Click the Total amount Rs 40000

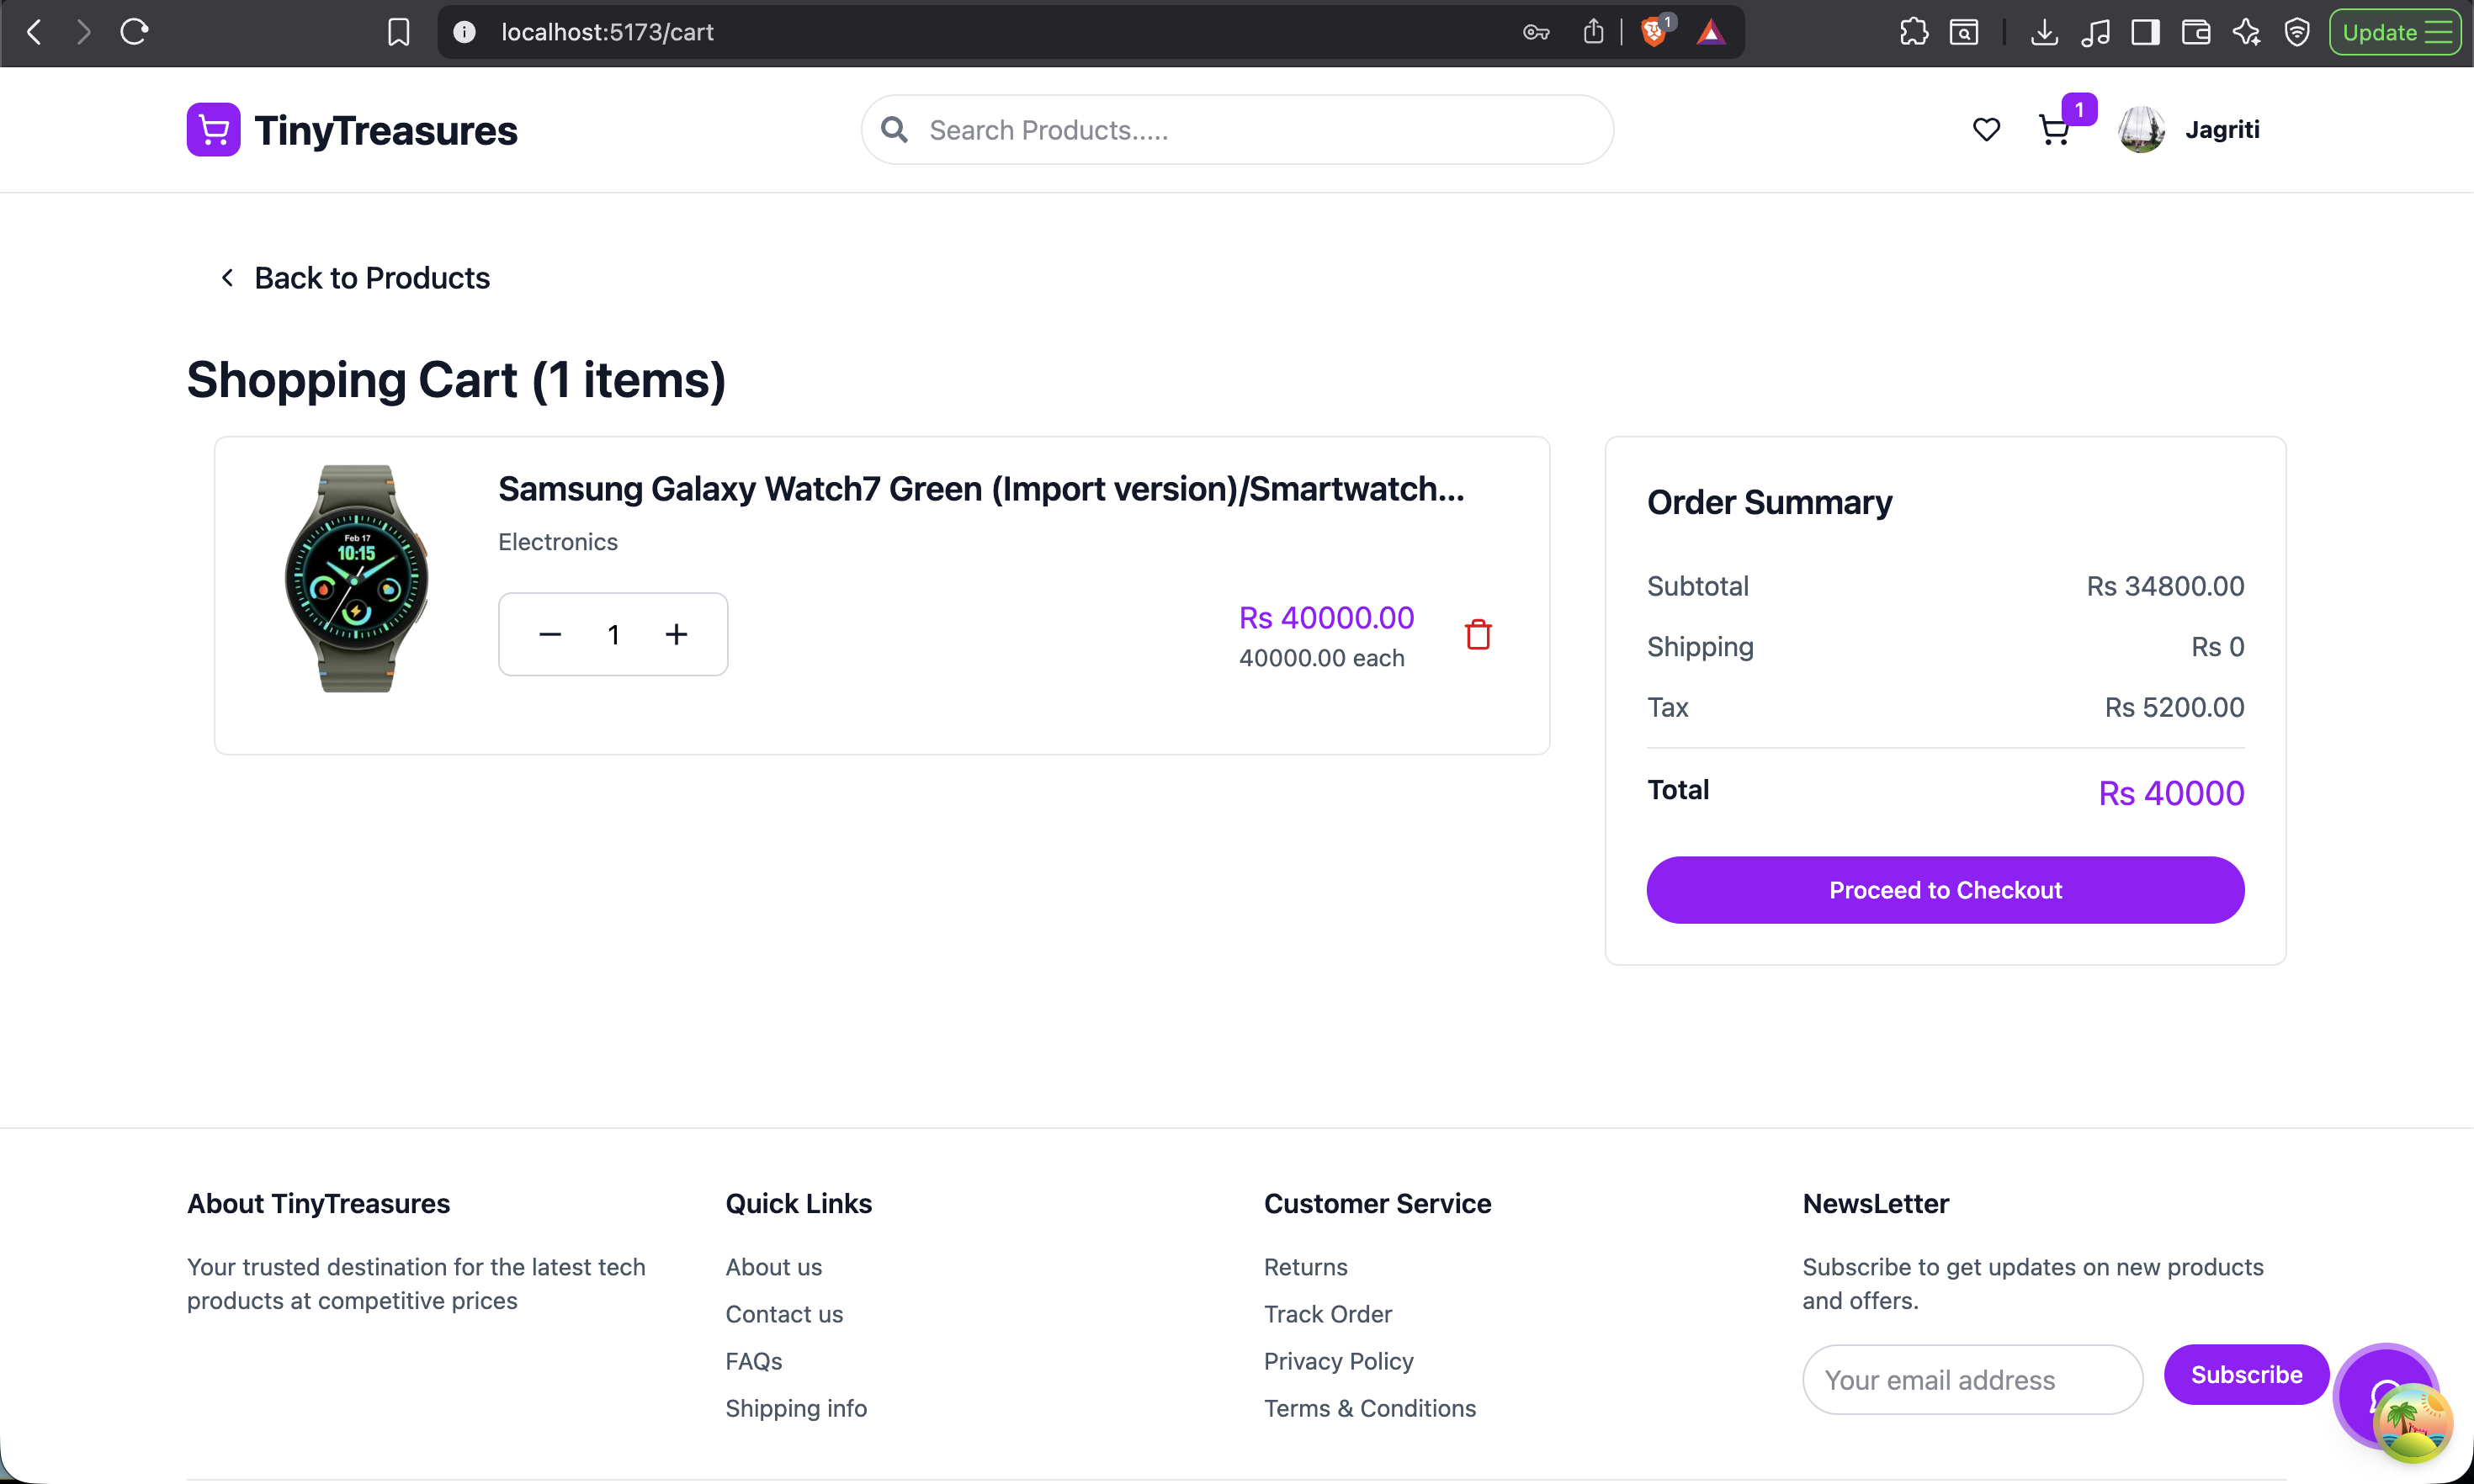[2171, 793]
